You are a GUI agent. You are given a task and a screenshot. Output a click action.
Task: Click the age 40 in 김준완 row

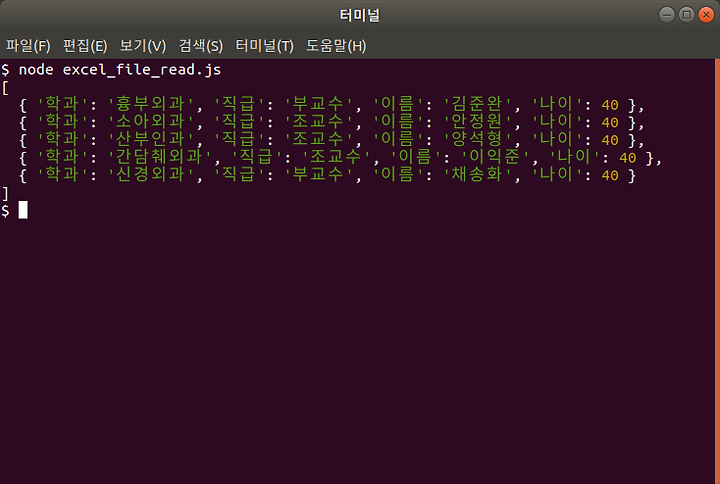tap(610, 105)
